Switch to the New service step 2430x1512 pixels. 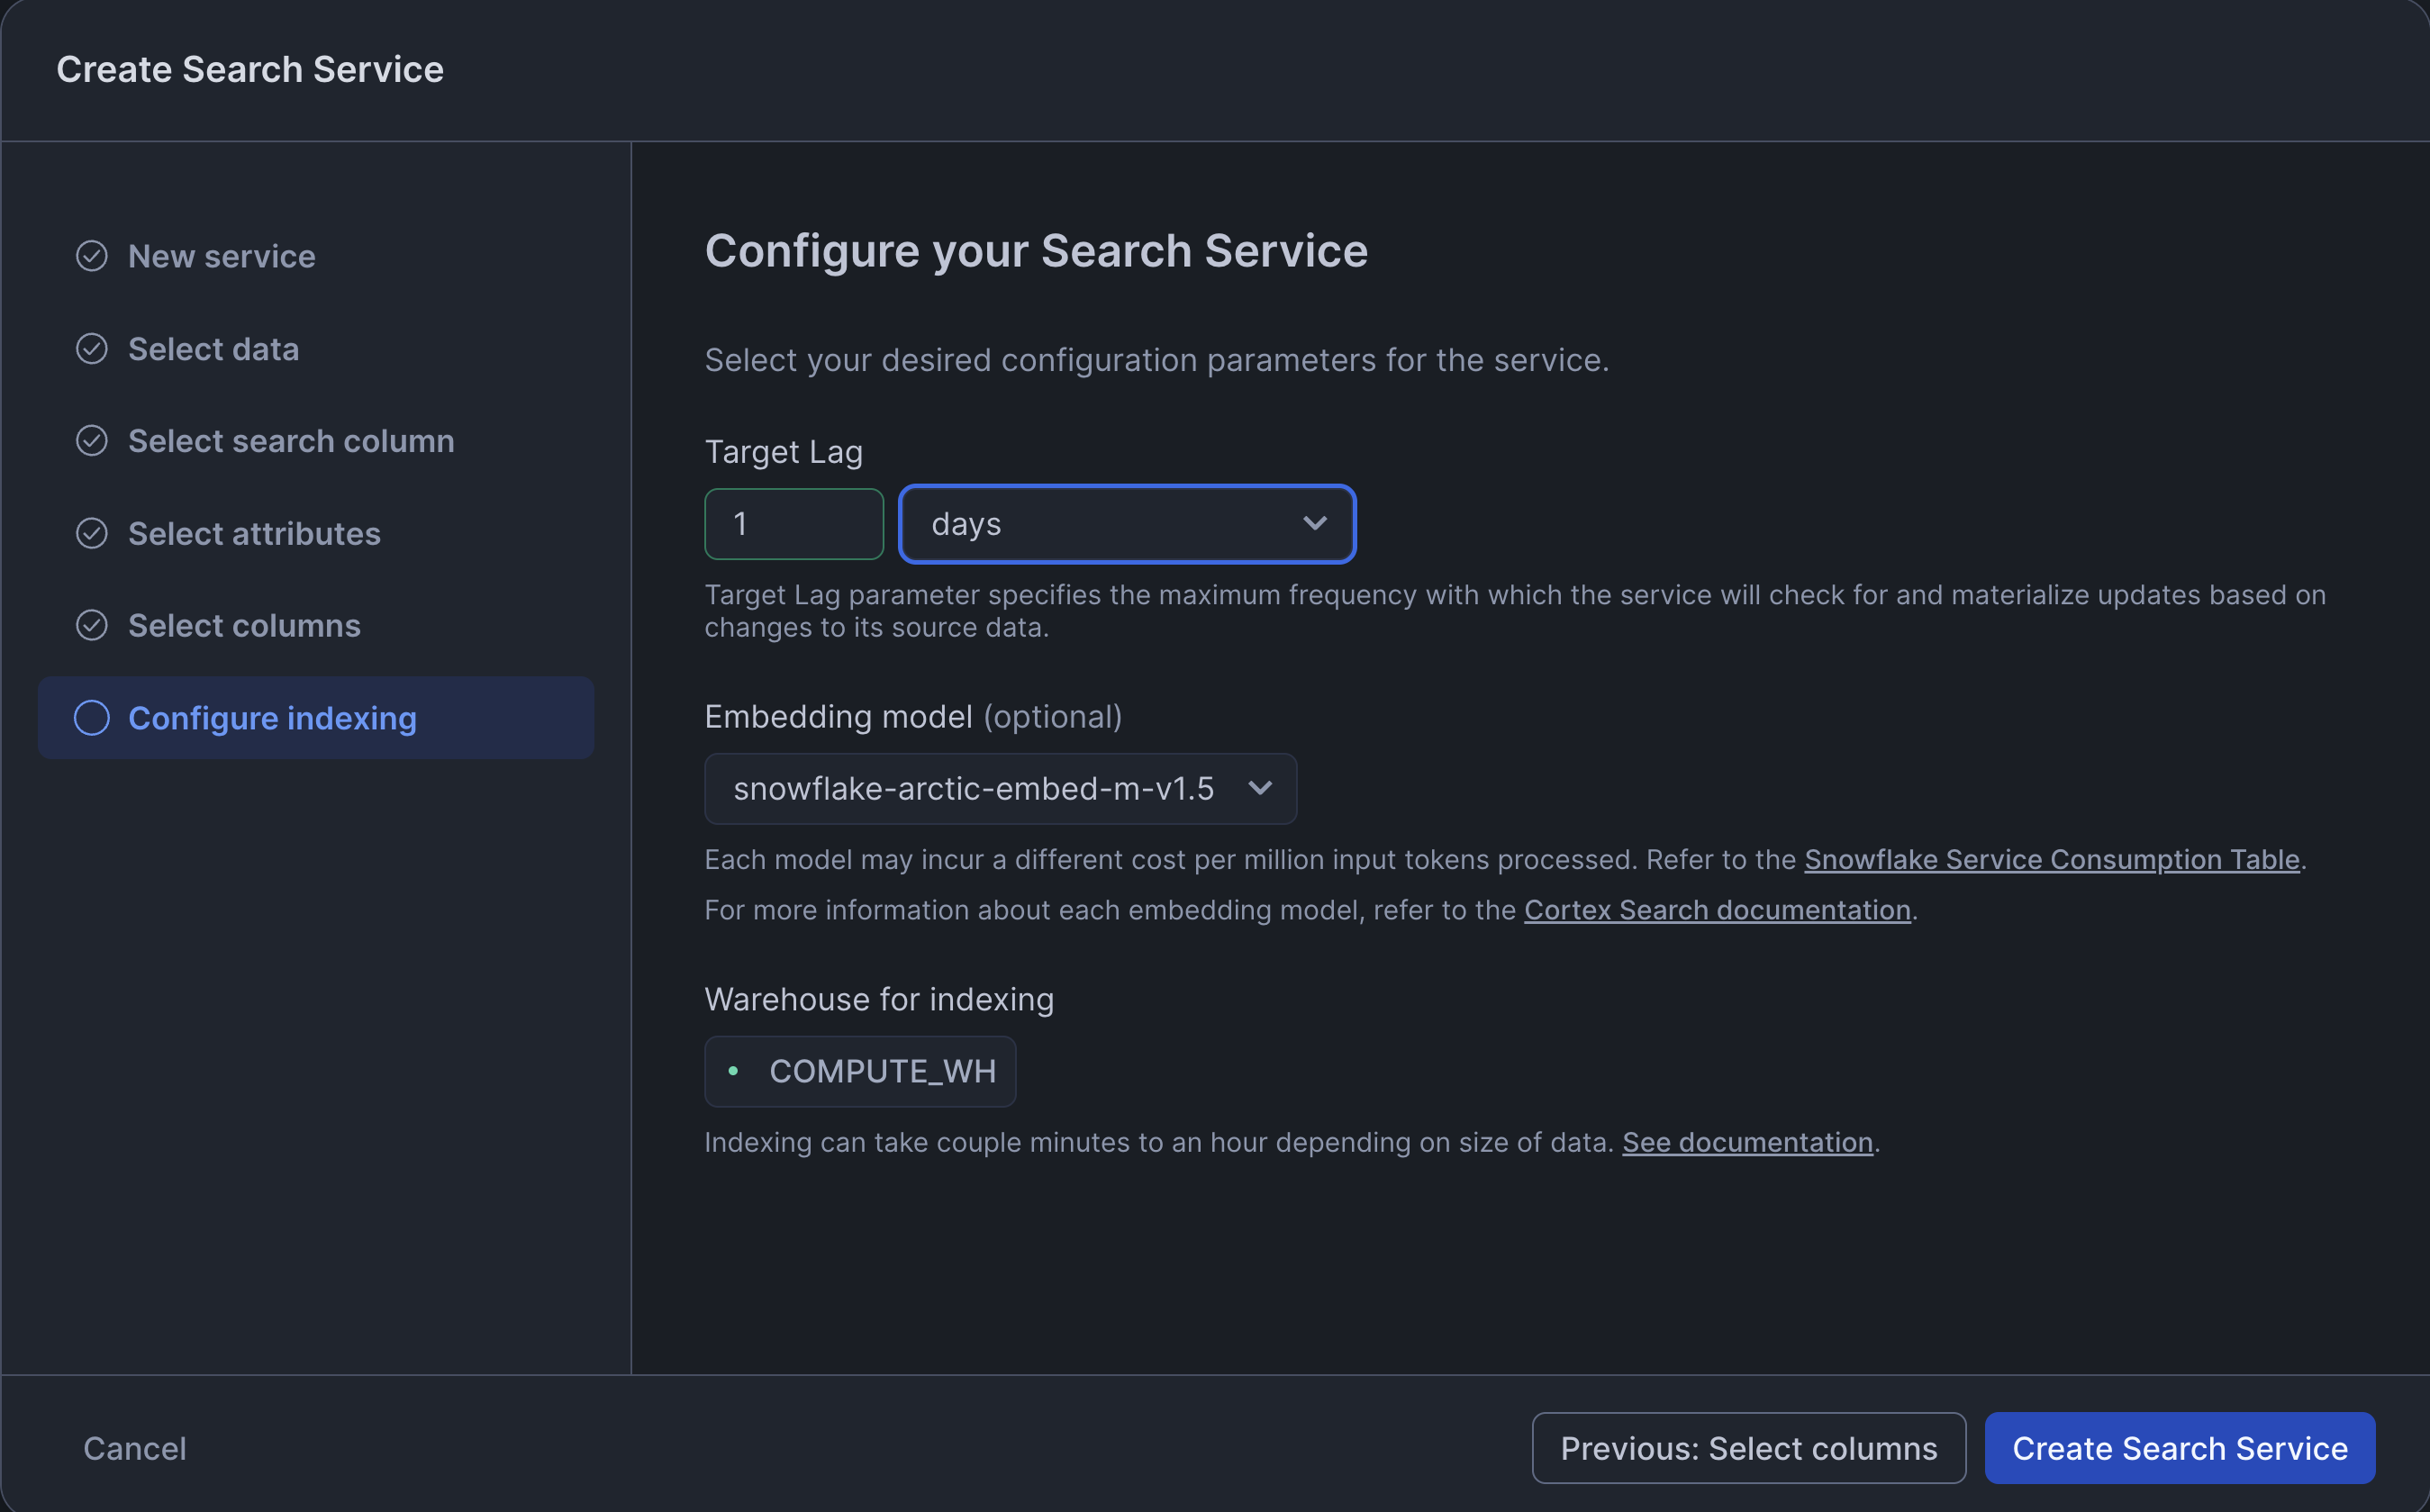[x=222, y=256]
